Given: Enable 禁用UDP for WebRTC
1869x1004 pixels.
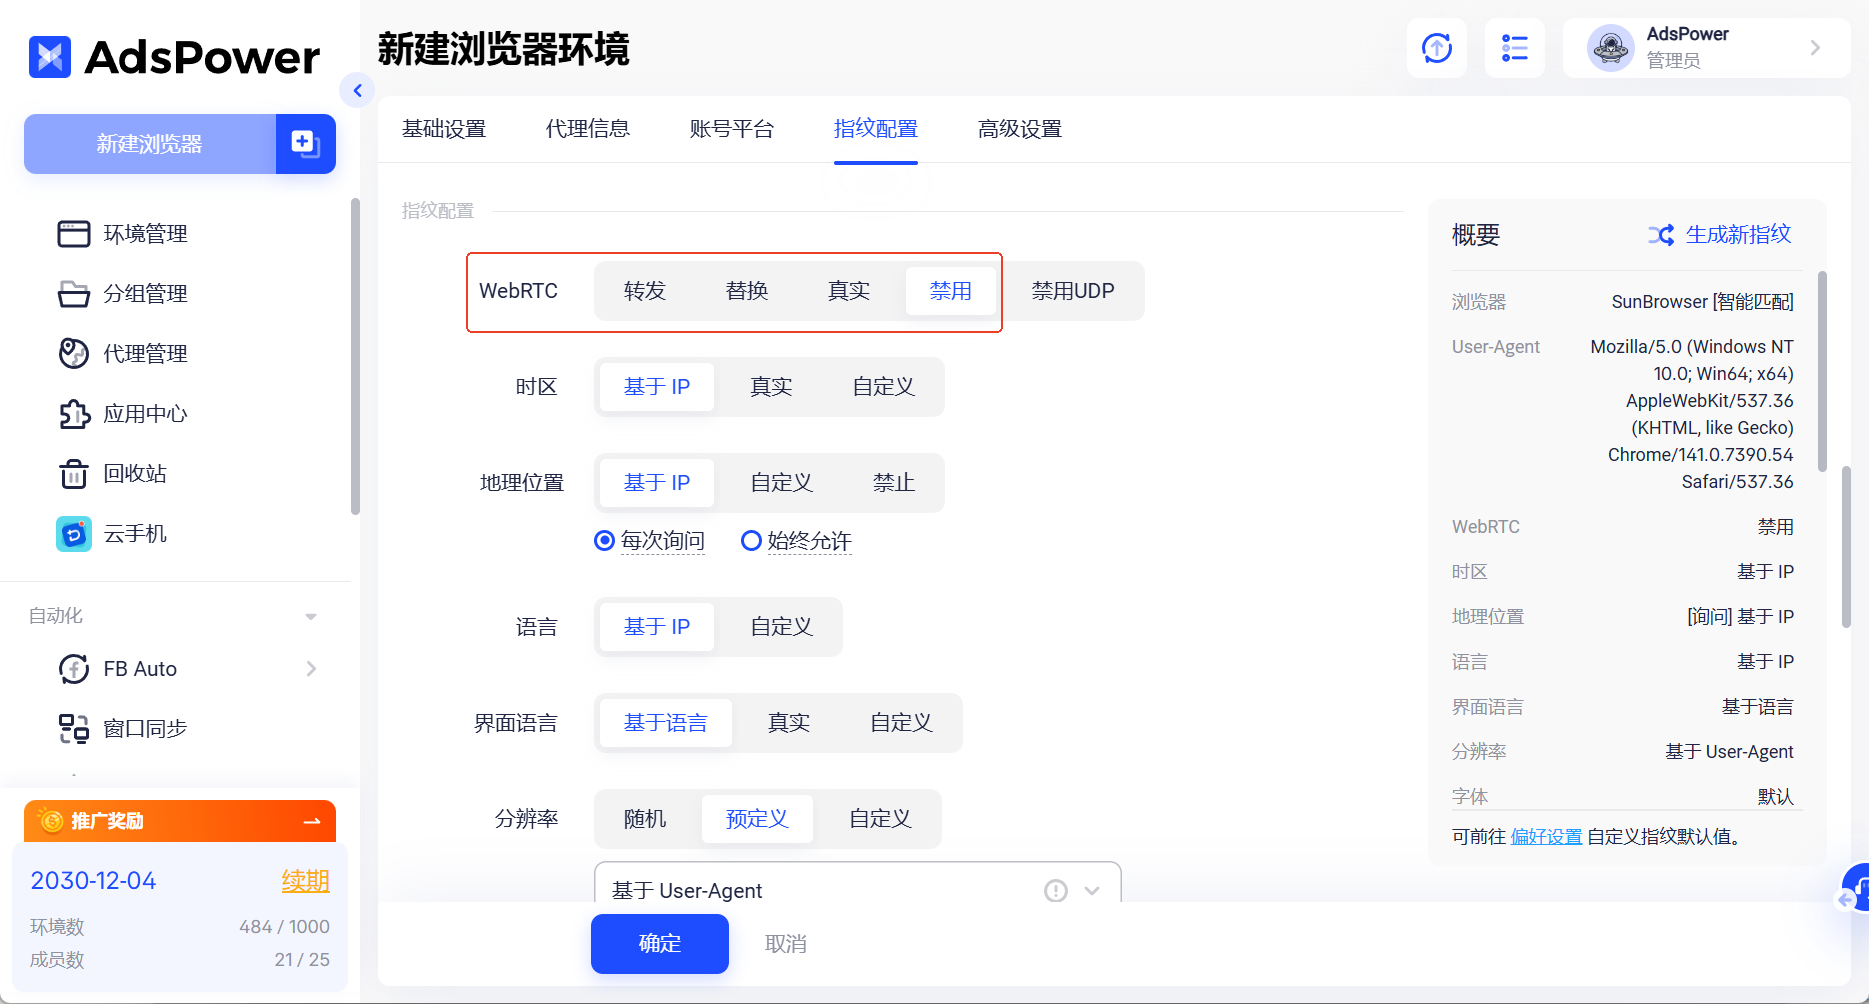Looking at the screenshot, I should tap(1073, 290).
